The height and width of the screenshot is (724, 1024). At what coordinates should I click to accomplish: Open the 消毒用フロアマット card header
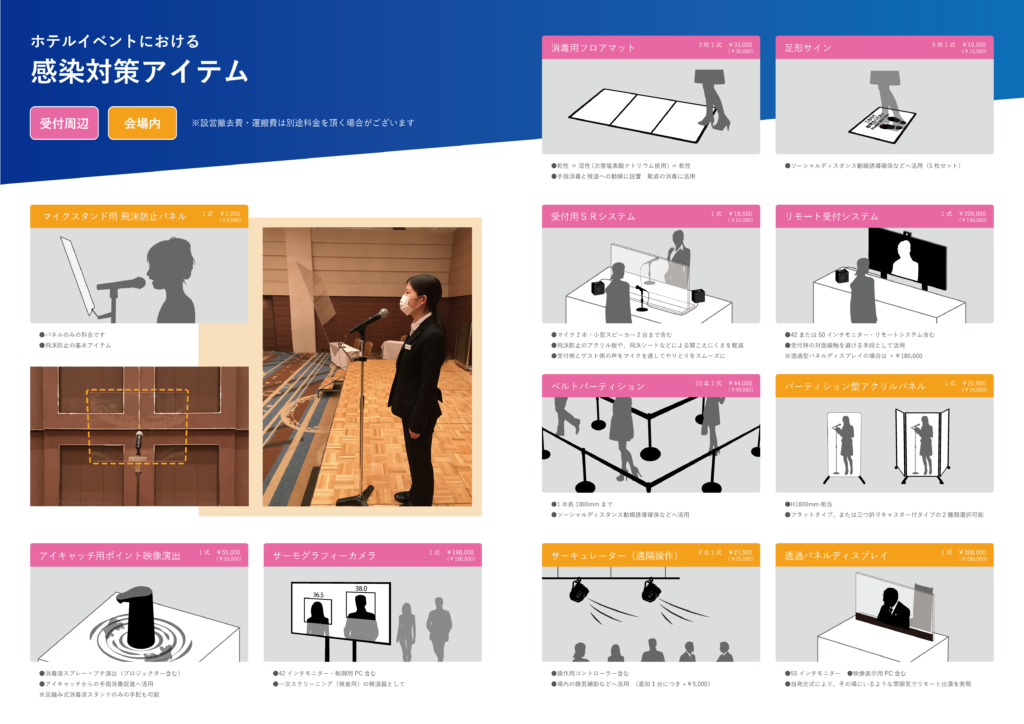(650, 48)
